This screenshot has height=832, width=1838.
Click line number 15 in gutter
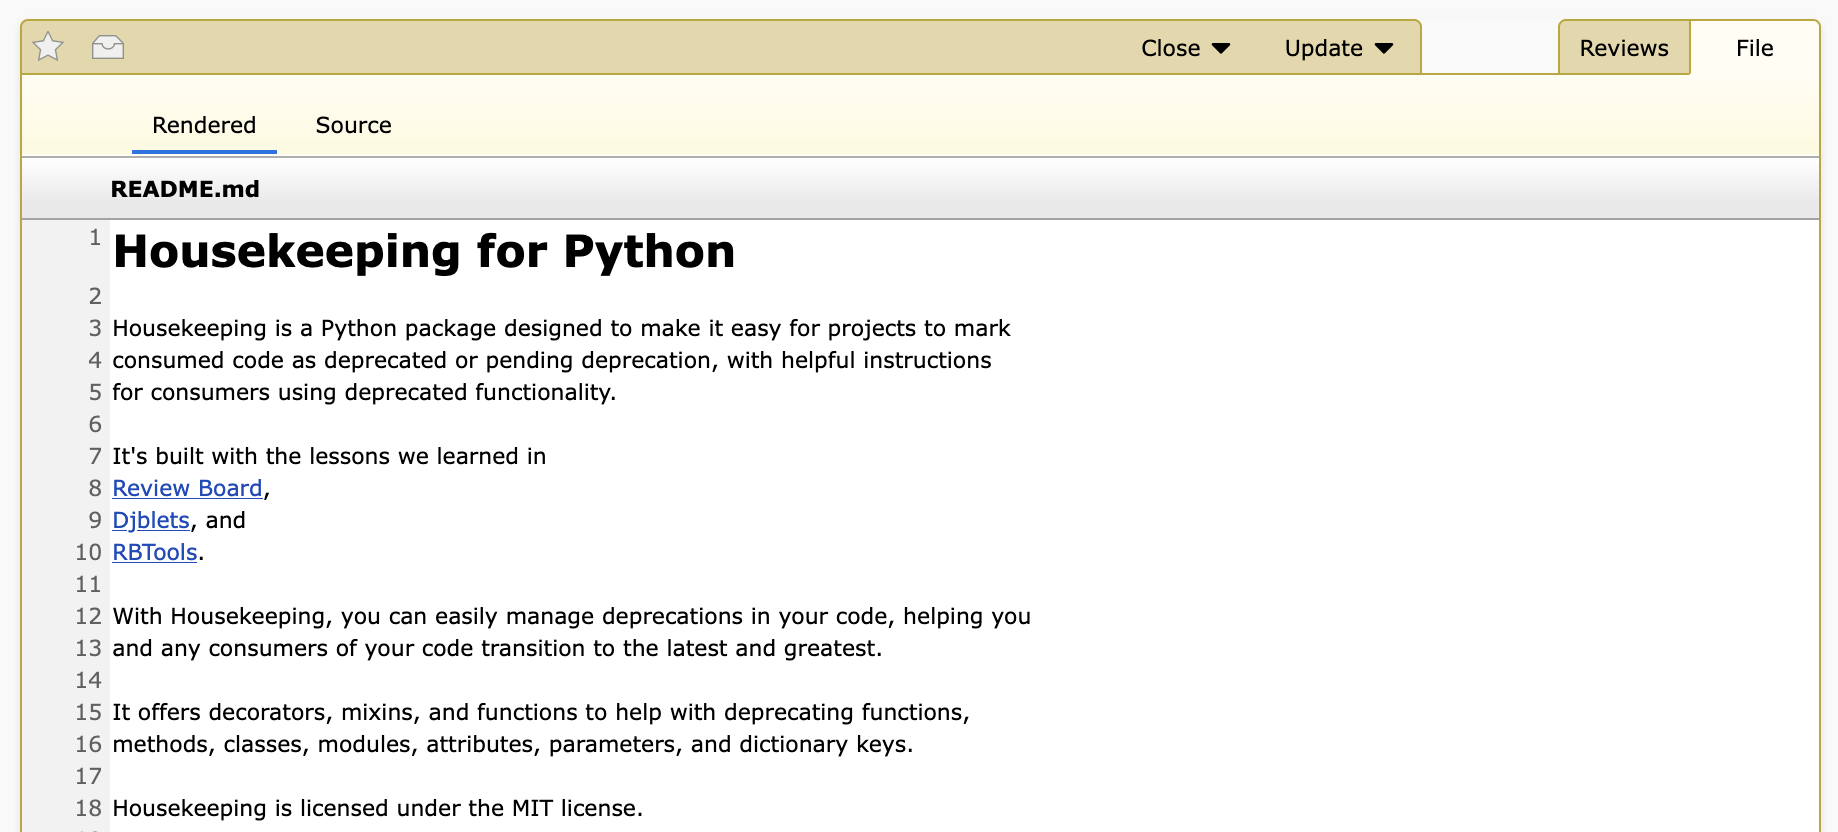pyautogui.click(x=88, y=712)
